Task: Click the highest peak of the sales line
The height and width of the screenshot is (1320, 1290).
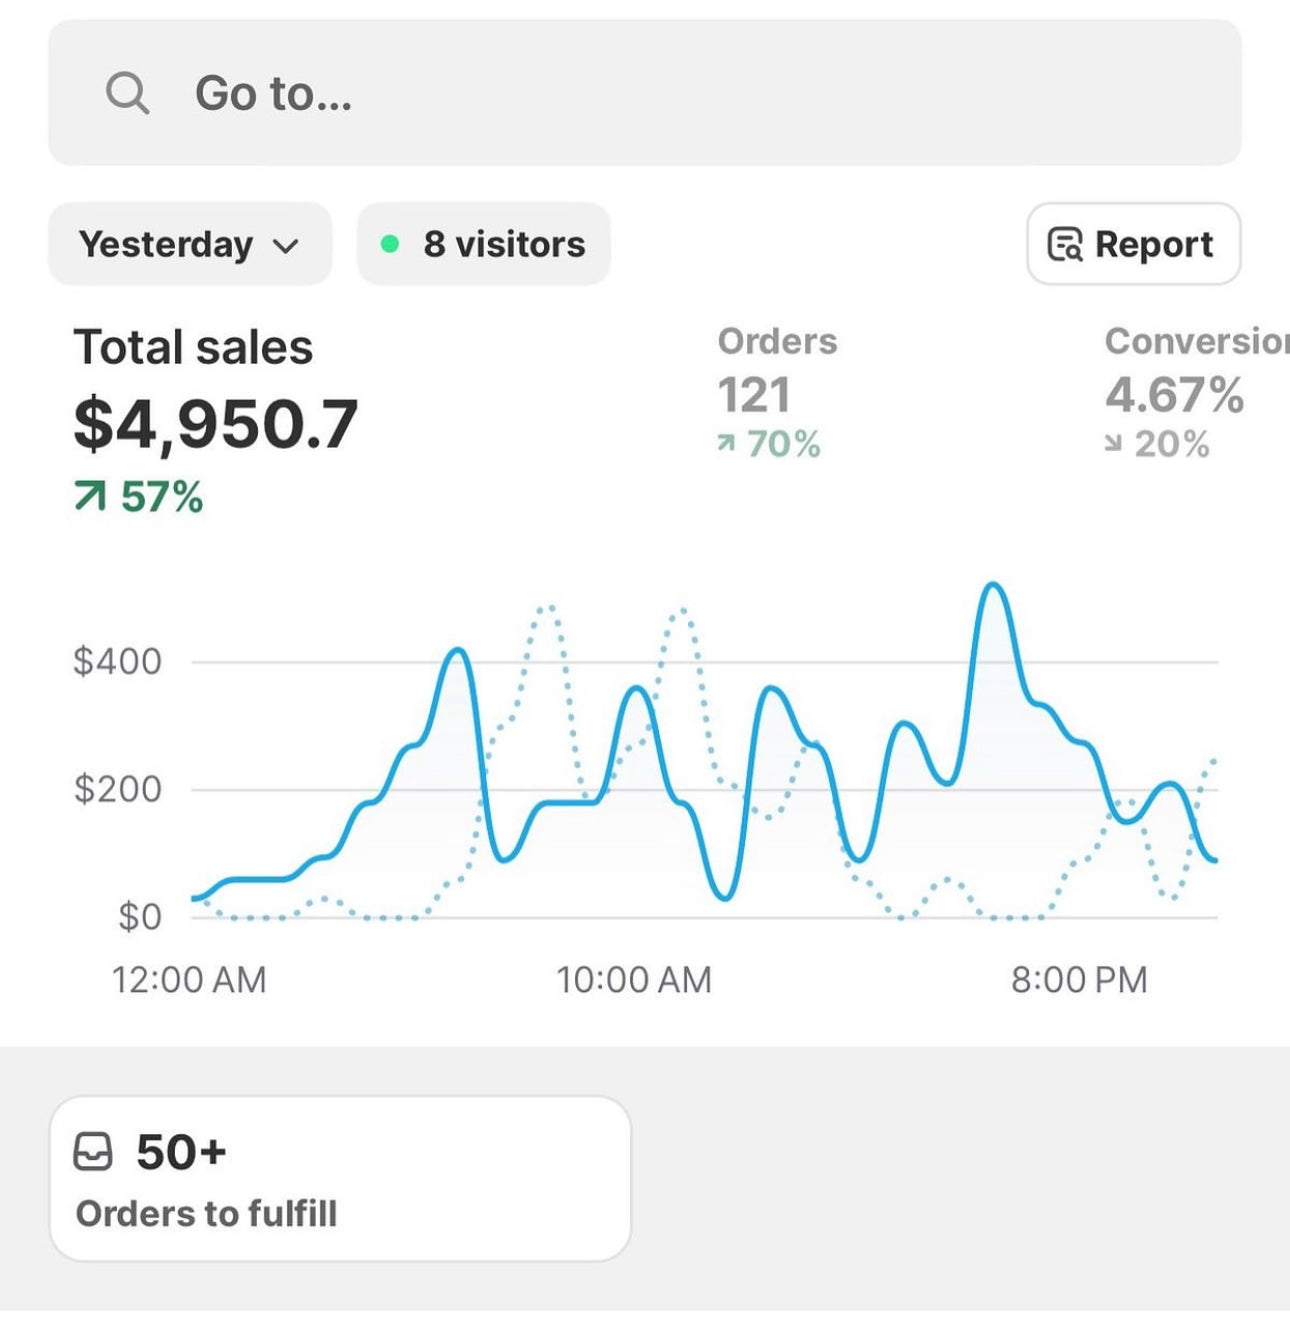Action: pyautogui.click(x=991, y=585)
